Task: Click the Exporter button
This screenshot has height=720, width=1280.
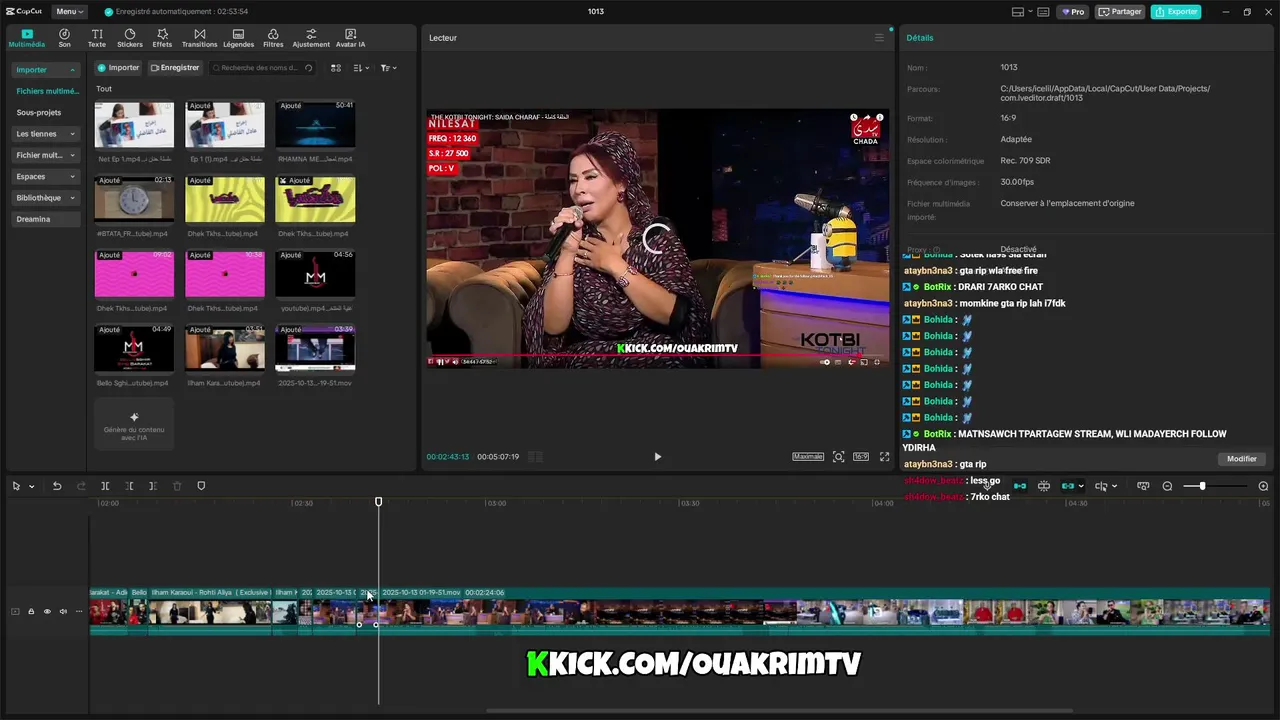Action: [x=1176, y=12]
